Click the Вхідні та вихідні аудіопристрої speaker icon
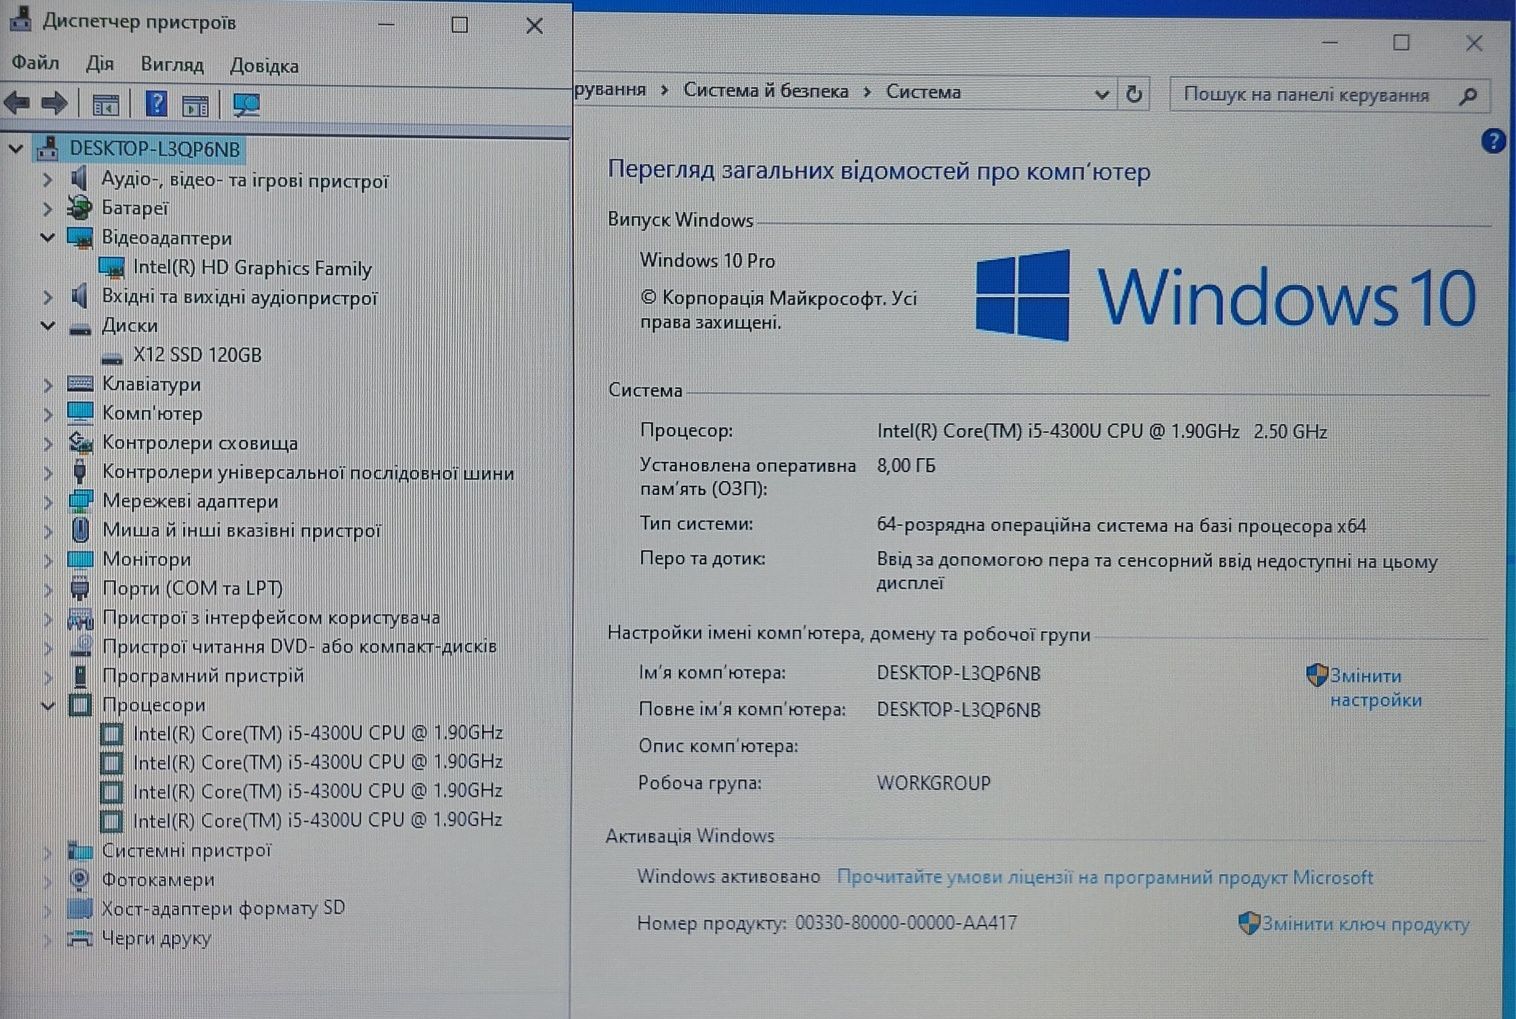This screenshot has width=1516, height=1019. pos(79,296)
